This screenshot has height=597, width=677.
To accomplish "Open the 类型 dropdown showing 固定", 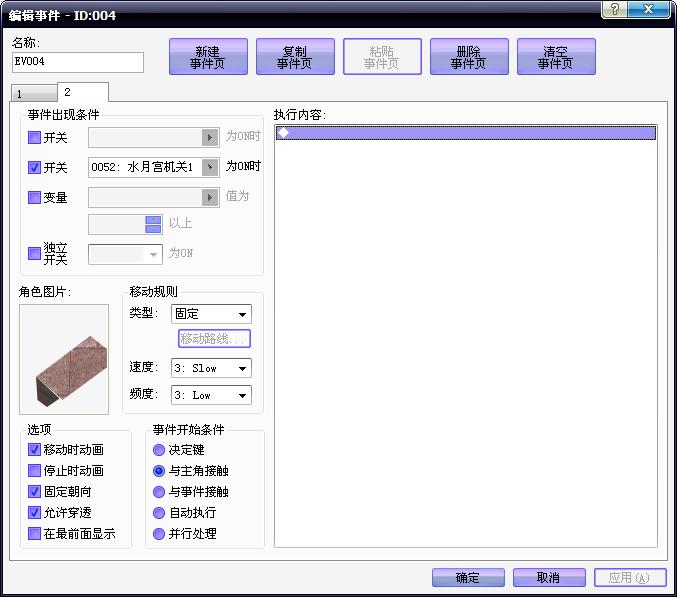I will 211,314.
